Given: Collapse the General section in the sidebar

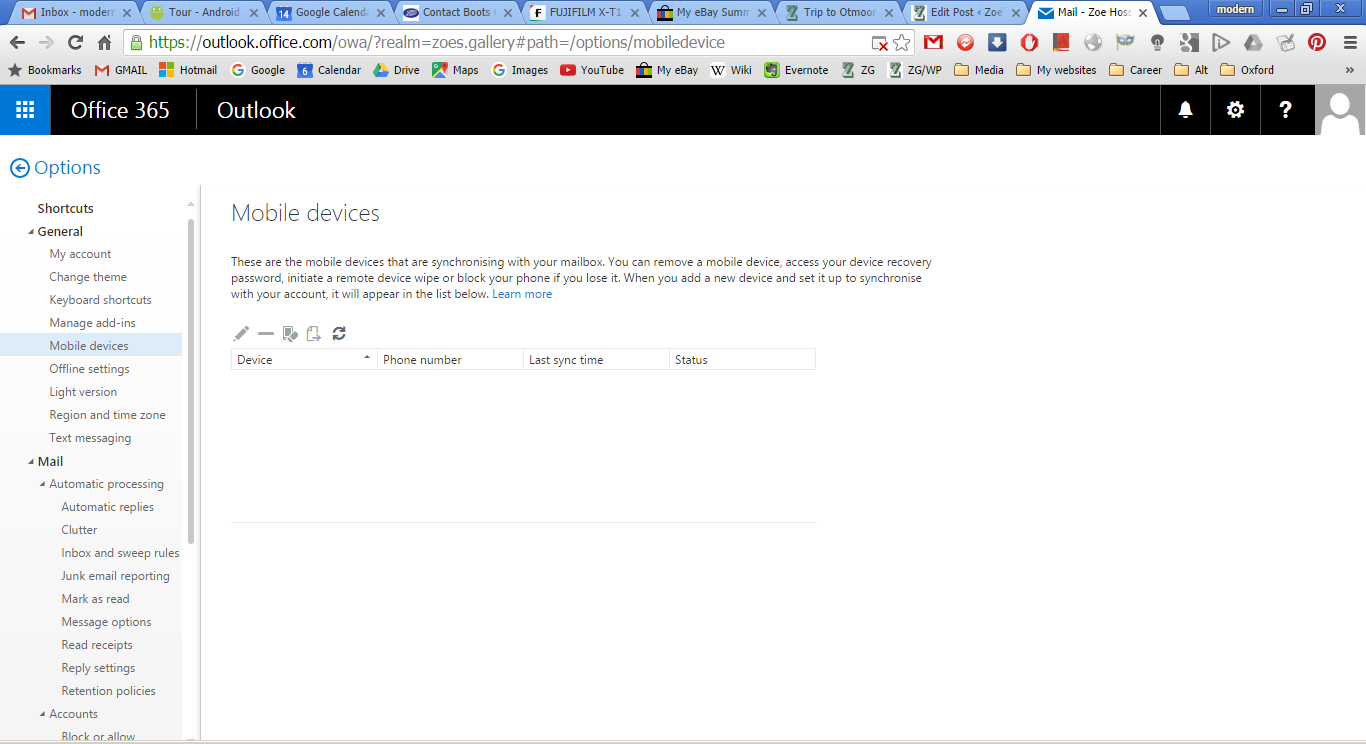Looking at the screenshot, I should tap(30, 232).
